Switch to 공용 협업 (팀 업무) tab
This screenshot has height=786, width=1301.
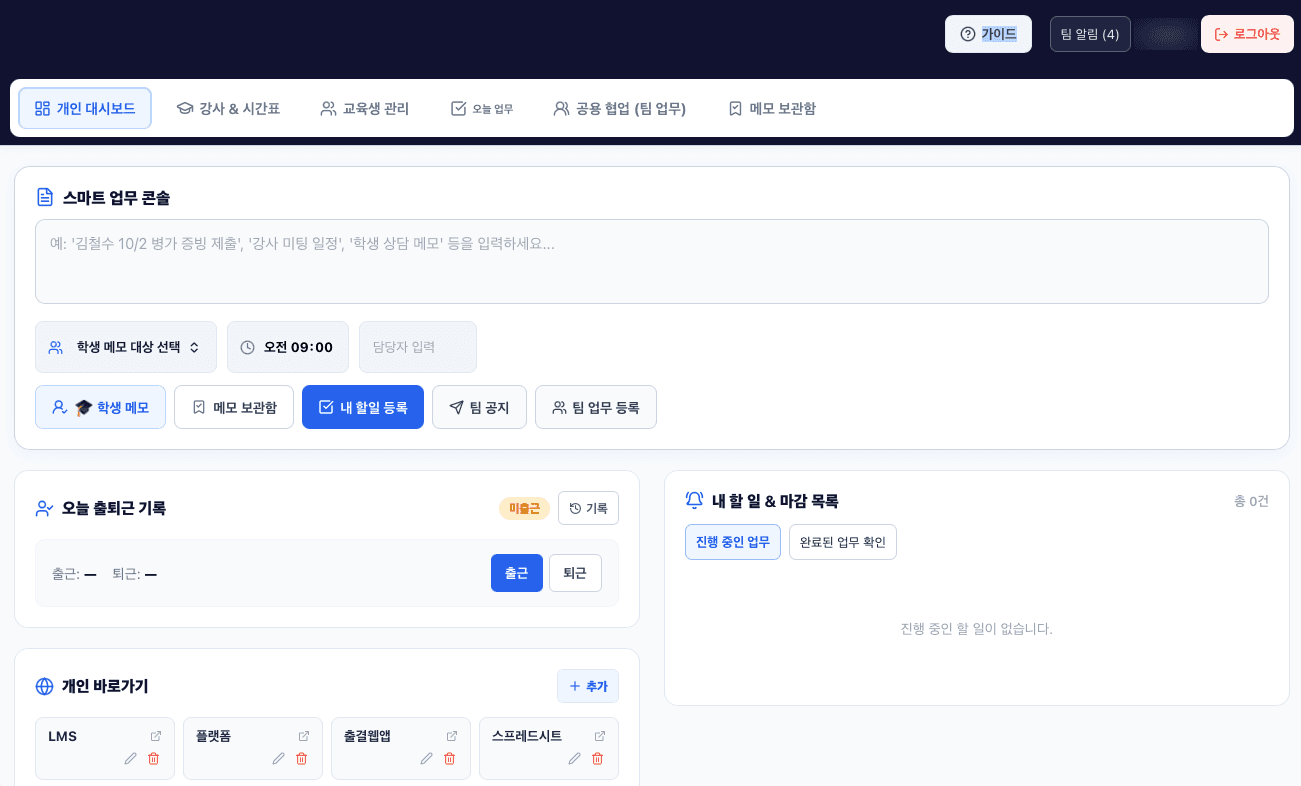tap(620, 108)
